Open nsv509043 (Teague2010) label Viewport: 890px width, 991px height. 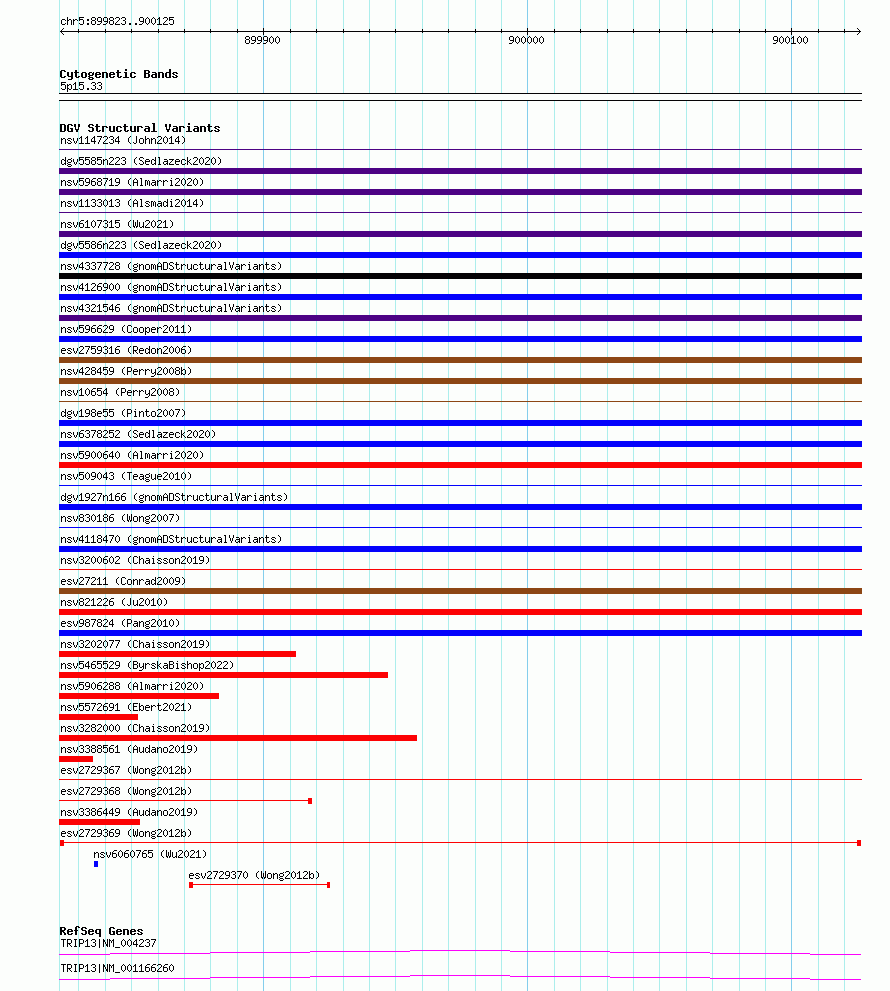click(126, 477)
